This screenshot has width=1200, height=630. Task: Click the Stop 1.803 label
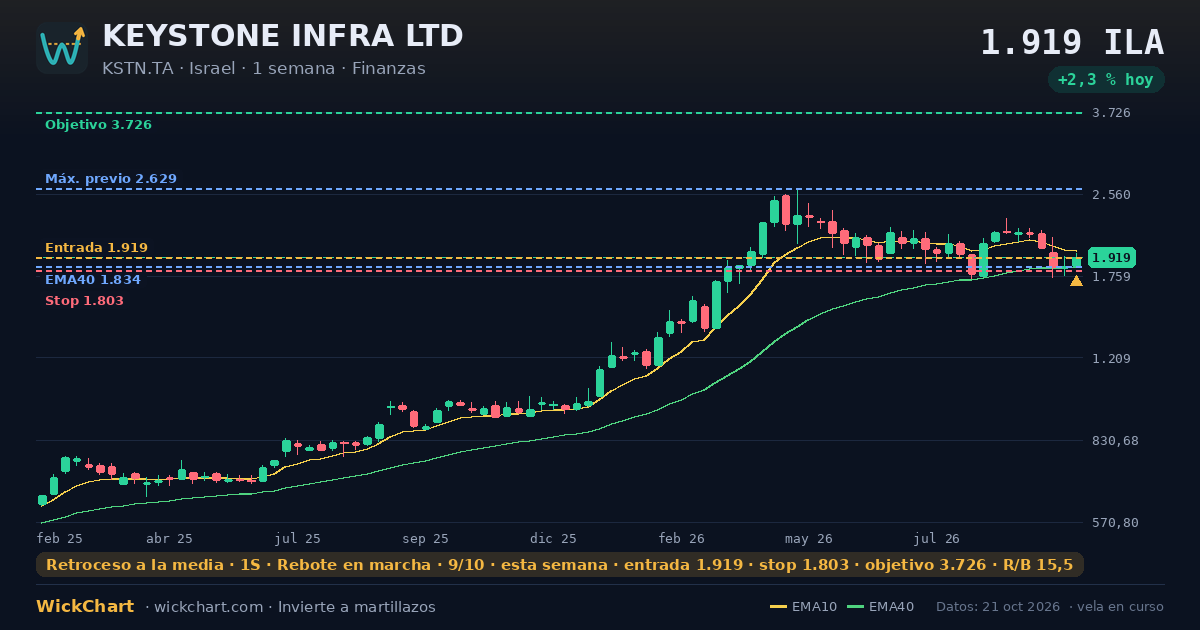coord(84,301)
